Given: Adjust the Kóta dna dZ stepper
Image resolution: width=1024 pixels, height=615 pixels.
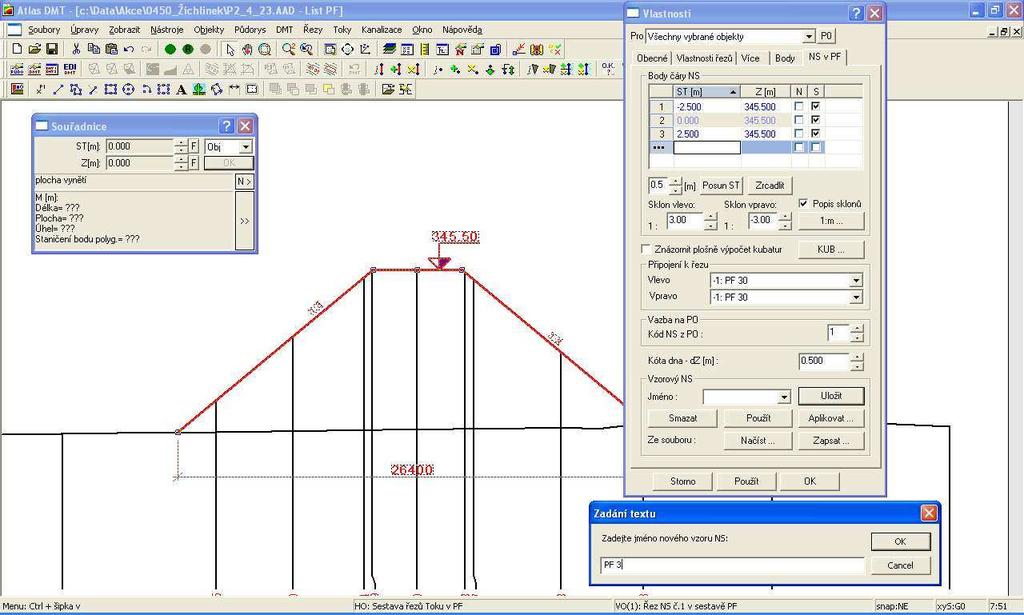Looking at the screenshot, I should click(x=857, y=362).
